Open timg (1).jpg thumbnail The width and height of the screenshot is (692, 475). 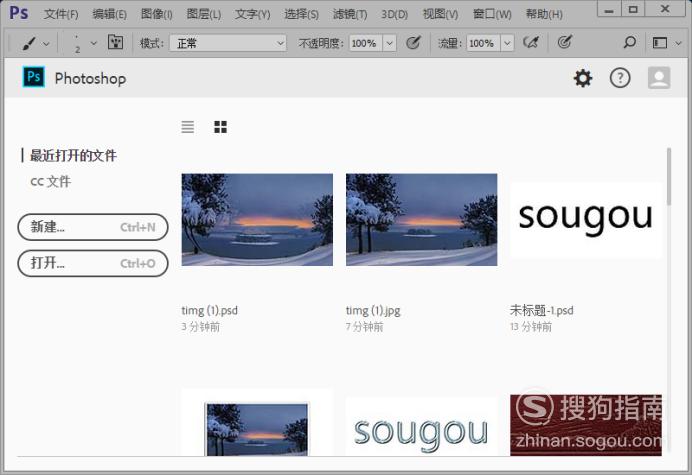pyautogui.click(x=421, y=219)
